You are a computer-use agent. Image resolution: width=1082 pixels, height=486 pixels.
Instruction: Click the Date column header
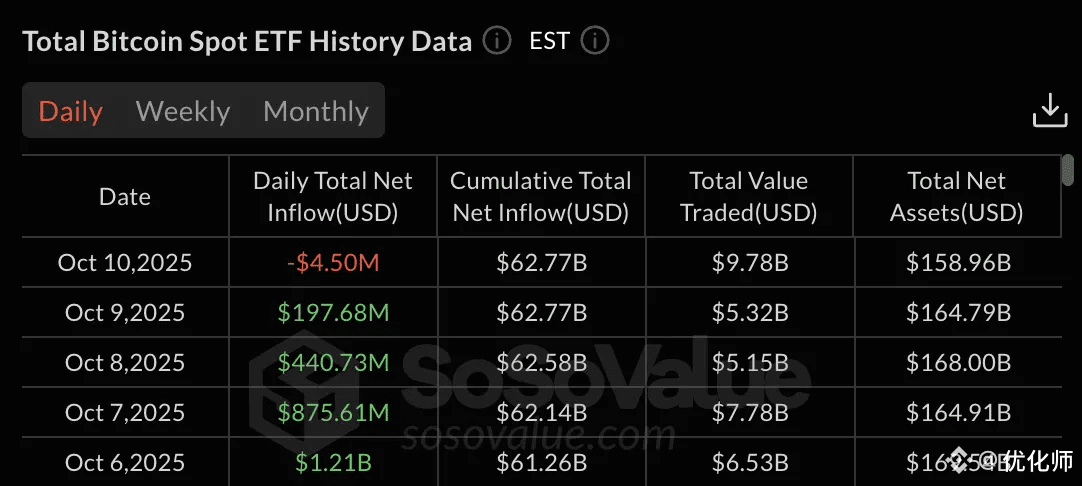click(x=125, y=197)
